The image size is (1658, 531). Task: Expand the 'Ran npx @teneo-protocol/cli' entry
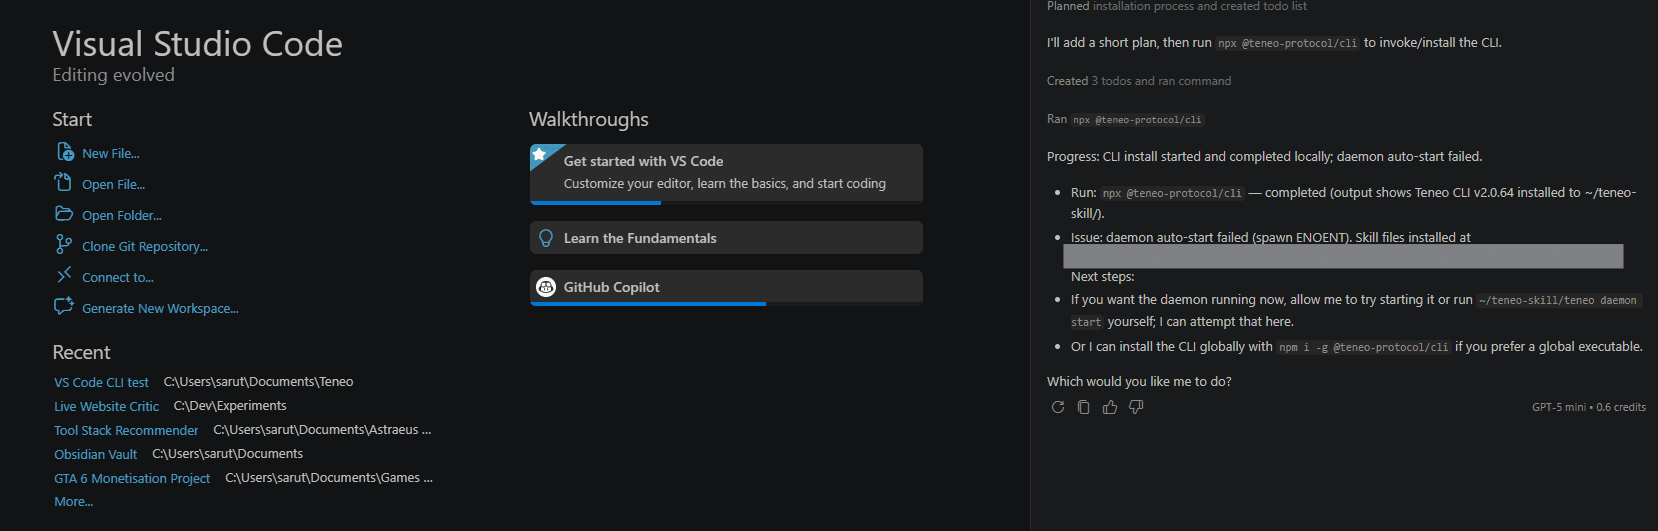click(x=1125, y=119)
